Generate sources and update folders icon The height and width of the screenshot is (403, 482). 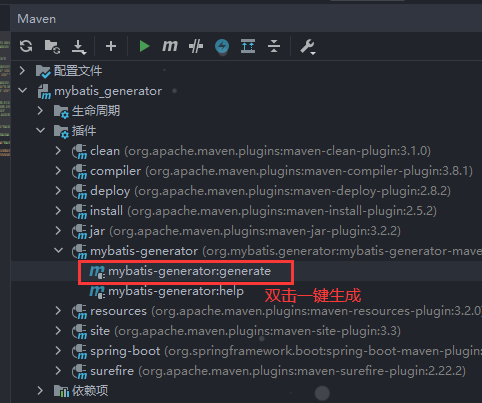point(52,46)
